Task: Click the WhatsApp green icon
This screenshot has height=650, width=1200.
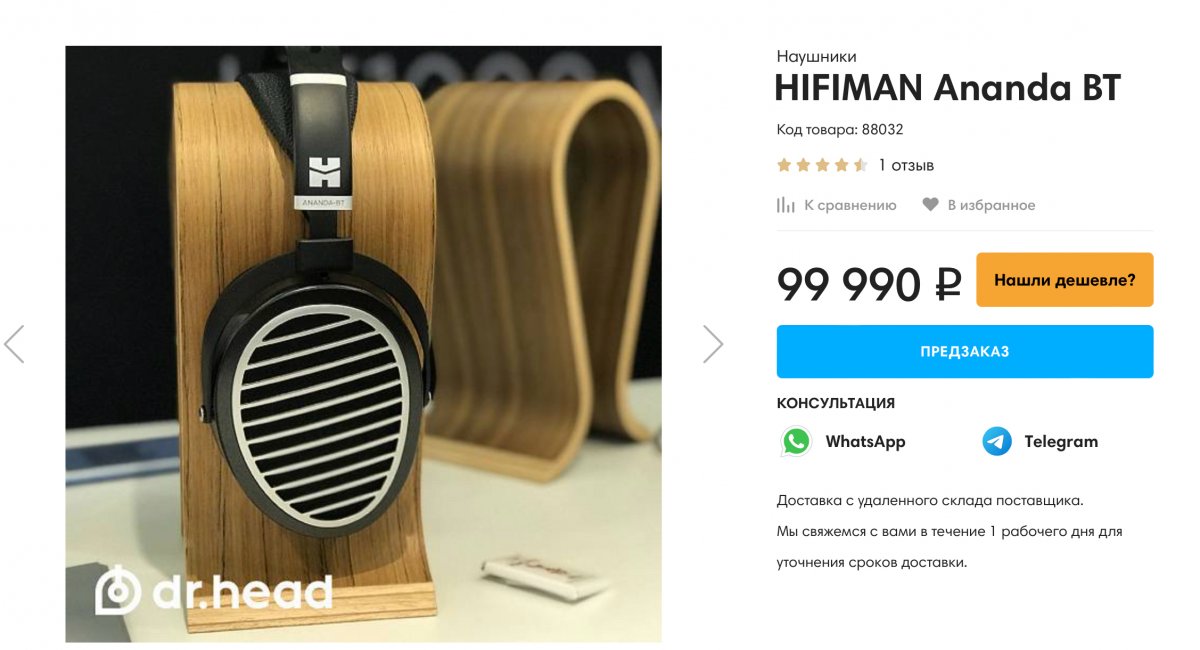Action: click(x=797, y=441)
